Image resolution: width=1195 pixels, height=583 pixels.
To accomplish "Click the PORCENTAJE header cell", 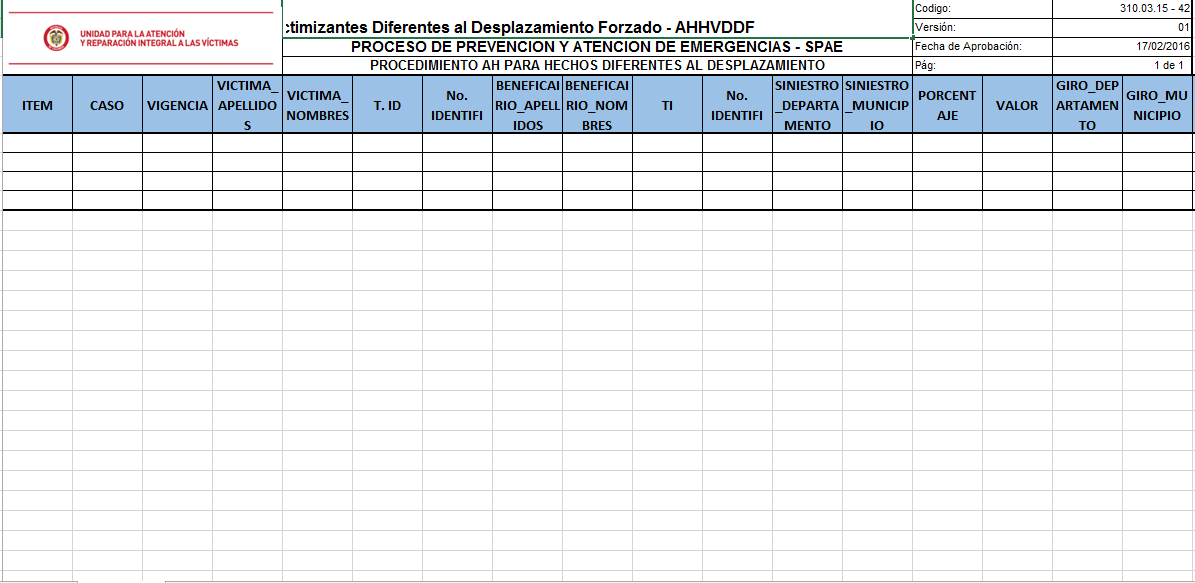I will pyautogui.click(x=947, y=105).
